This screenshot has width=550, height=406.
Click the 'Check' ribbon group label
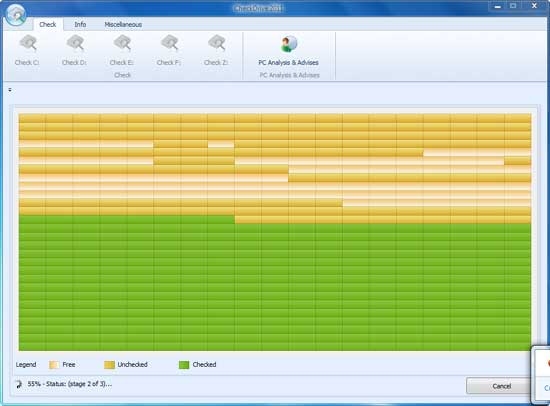[122, 75]
